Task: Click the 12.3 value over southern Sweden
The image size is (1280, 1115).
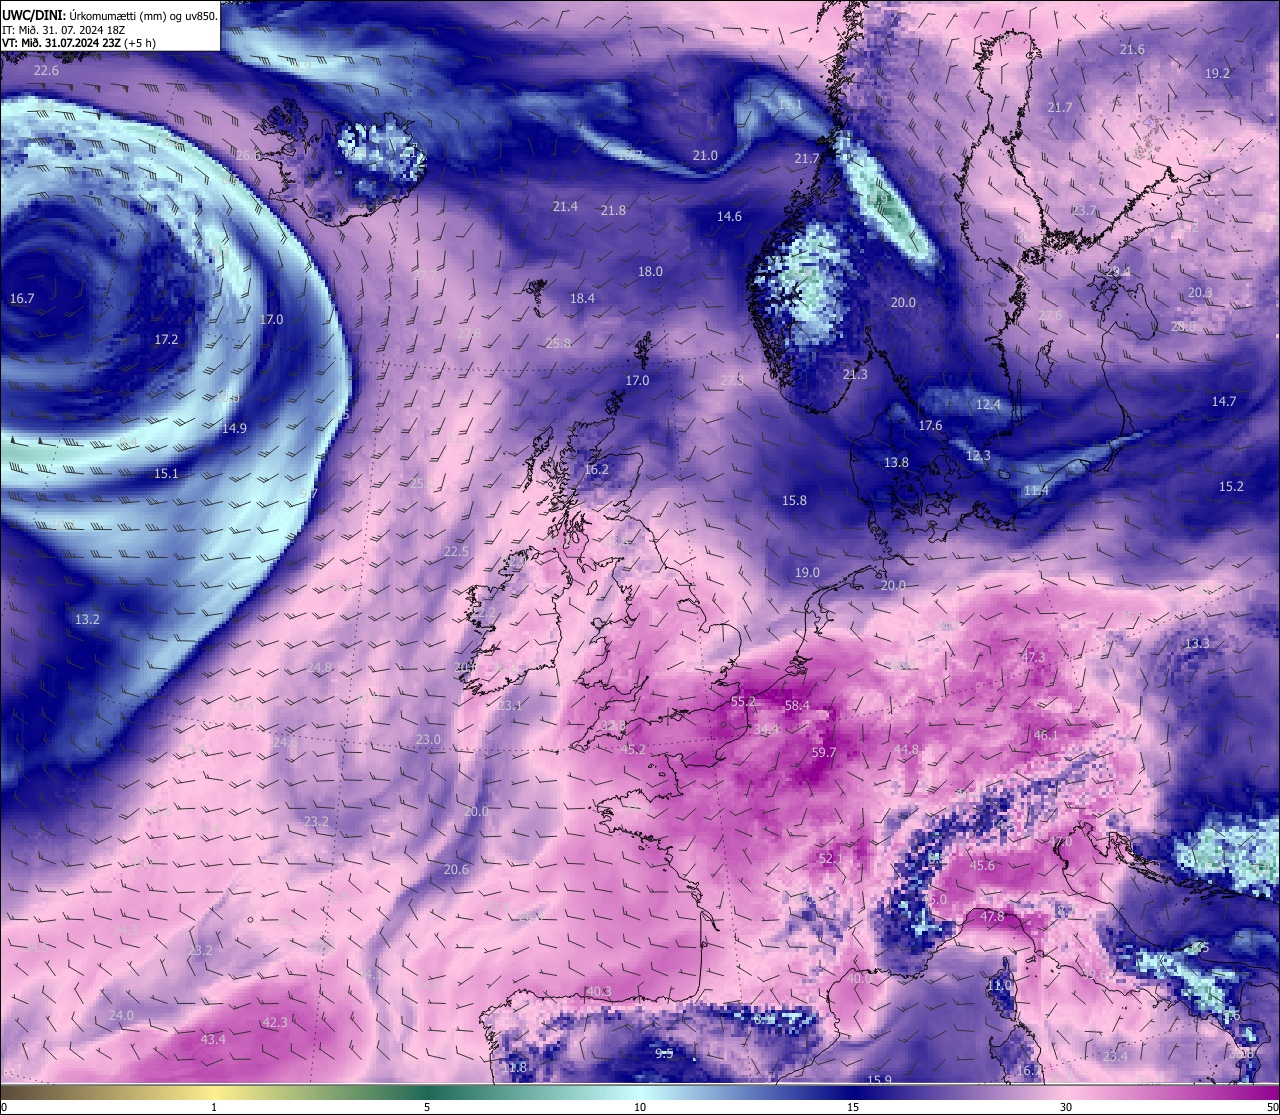Action: 978,456
